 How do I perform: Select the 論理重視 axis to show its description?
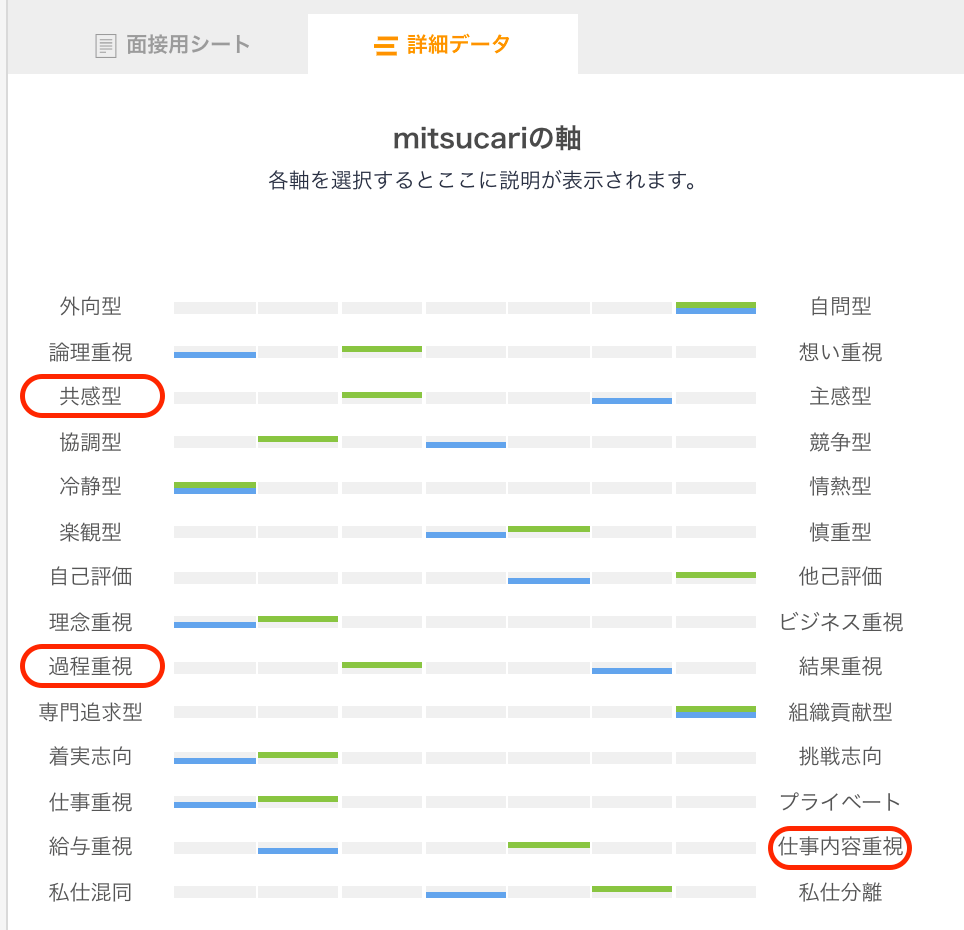92,351
